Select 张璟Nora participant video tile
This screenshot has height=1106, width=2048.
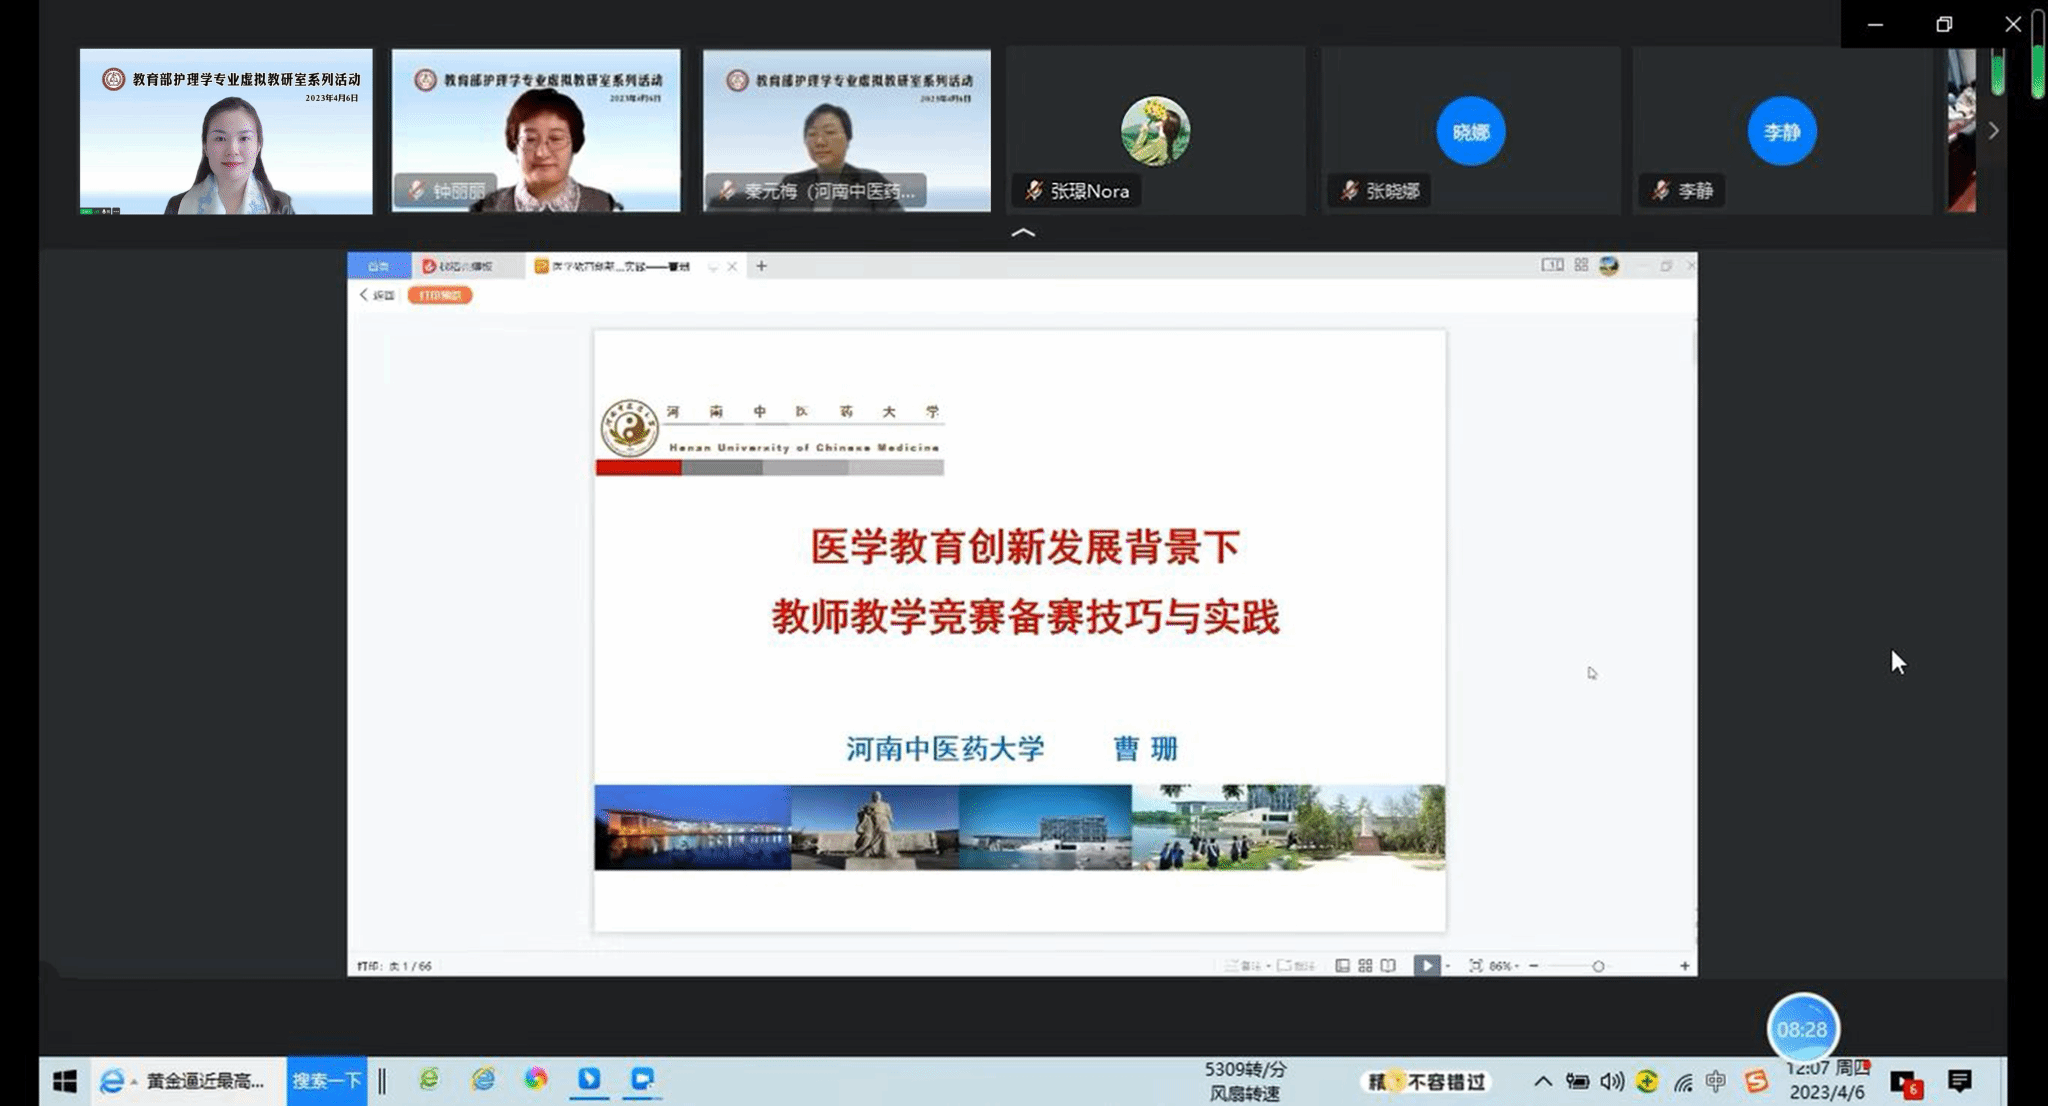[1155, 131]
